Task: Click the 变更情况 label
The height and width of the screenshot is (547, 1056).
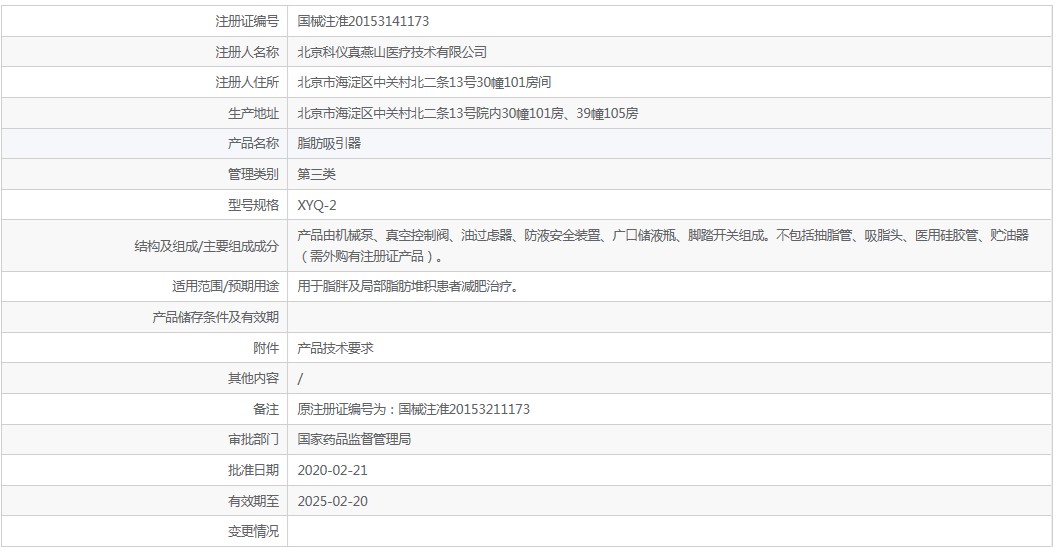Action: pos(253,531)
